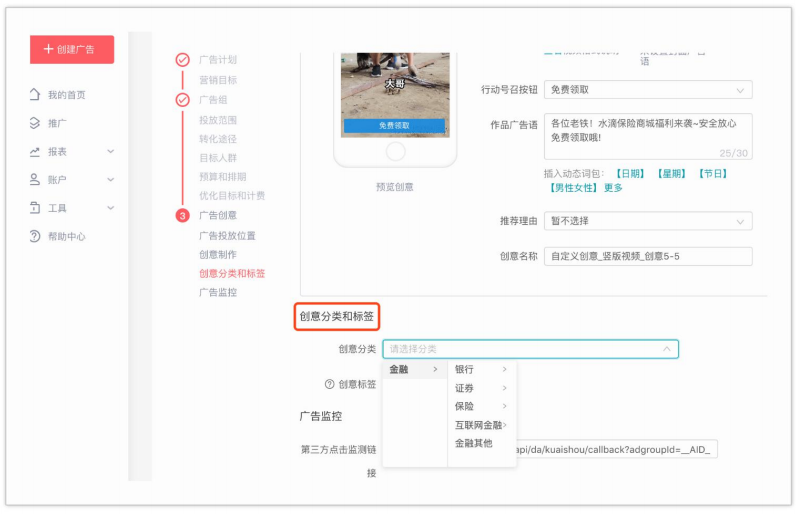Insert the 【节日】 dynamic word
Image resolution: width=801 pixels, height=514 pixels.
pyautogui.click(x=713, y=174)
